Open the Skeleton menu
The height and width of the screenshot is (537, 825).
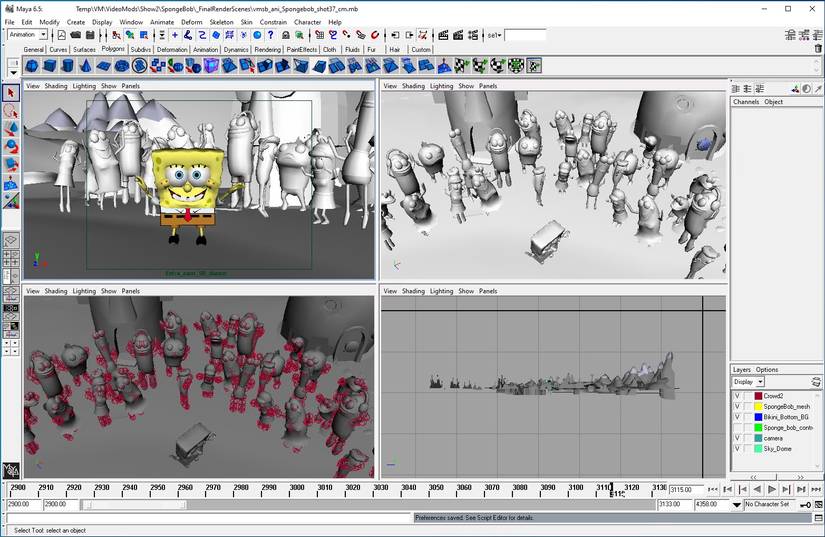(221, 22)
